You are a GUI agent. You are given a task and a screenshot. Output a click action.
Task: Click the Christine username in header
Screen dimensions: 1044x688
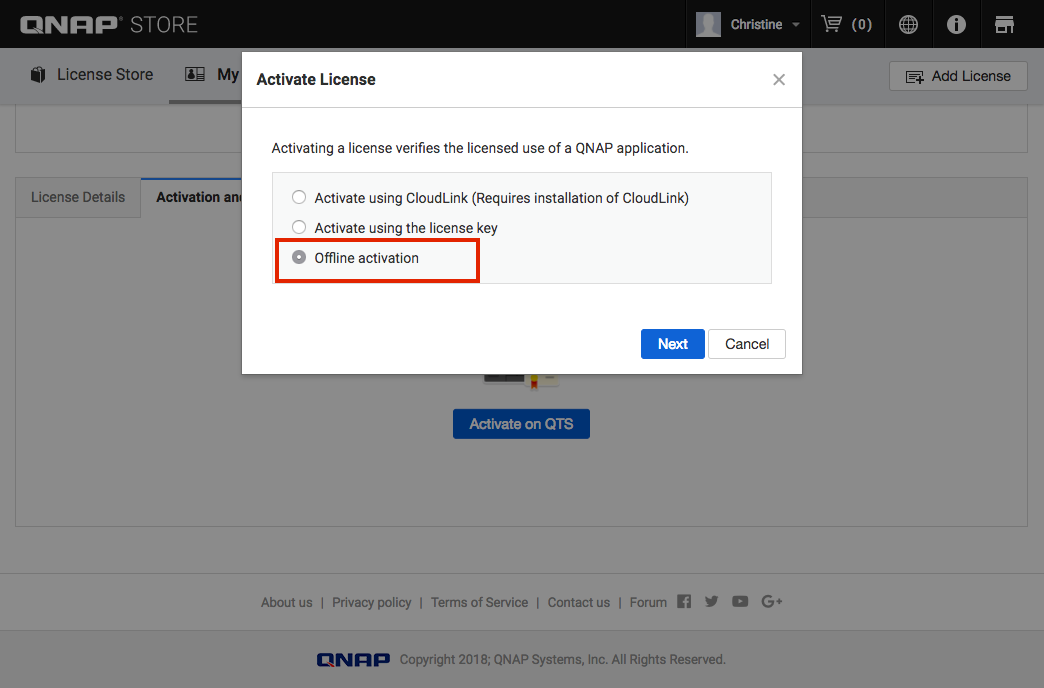point(756,25)
